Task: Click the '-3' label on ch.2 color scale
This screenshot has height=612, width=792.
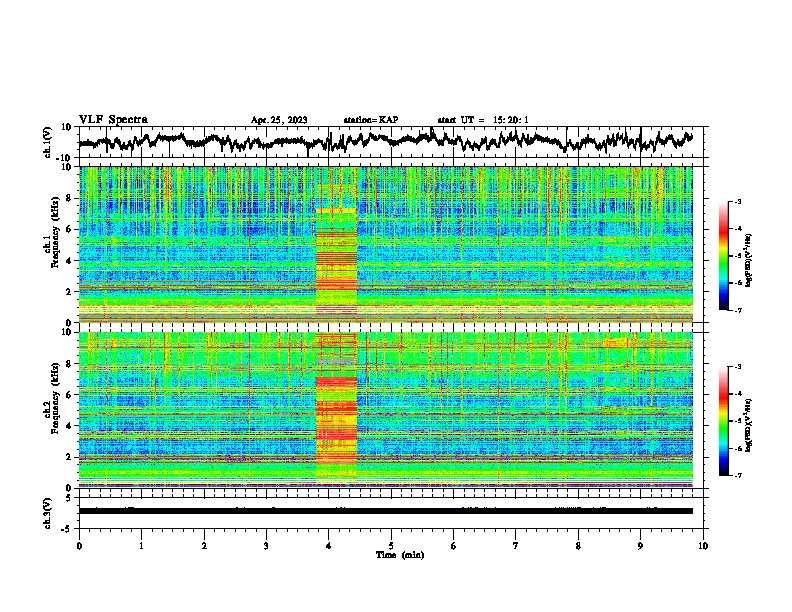Action: [738, 367]
